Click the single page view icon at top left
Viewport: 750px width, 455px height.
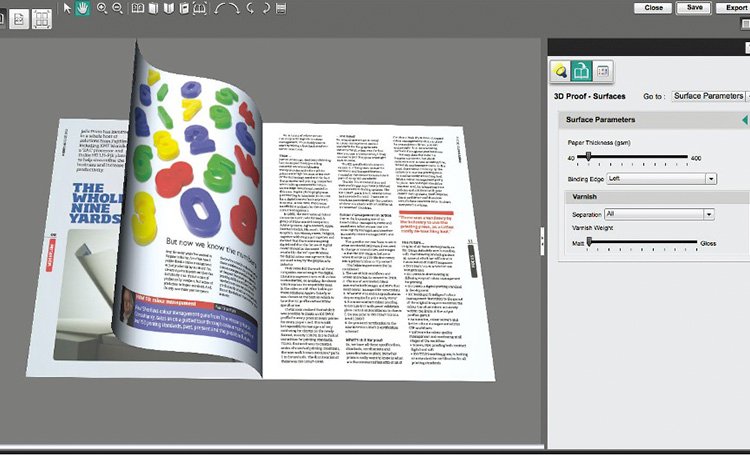coord(19,17)
